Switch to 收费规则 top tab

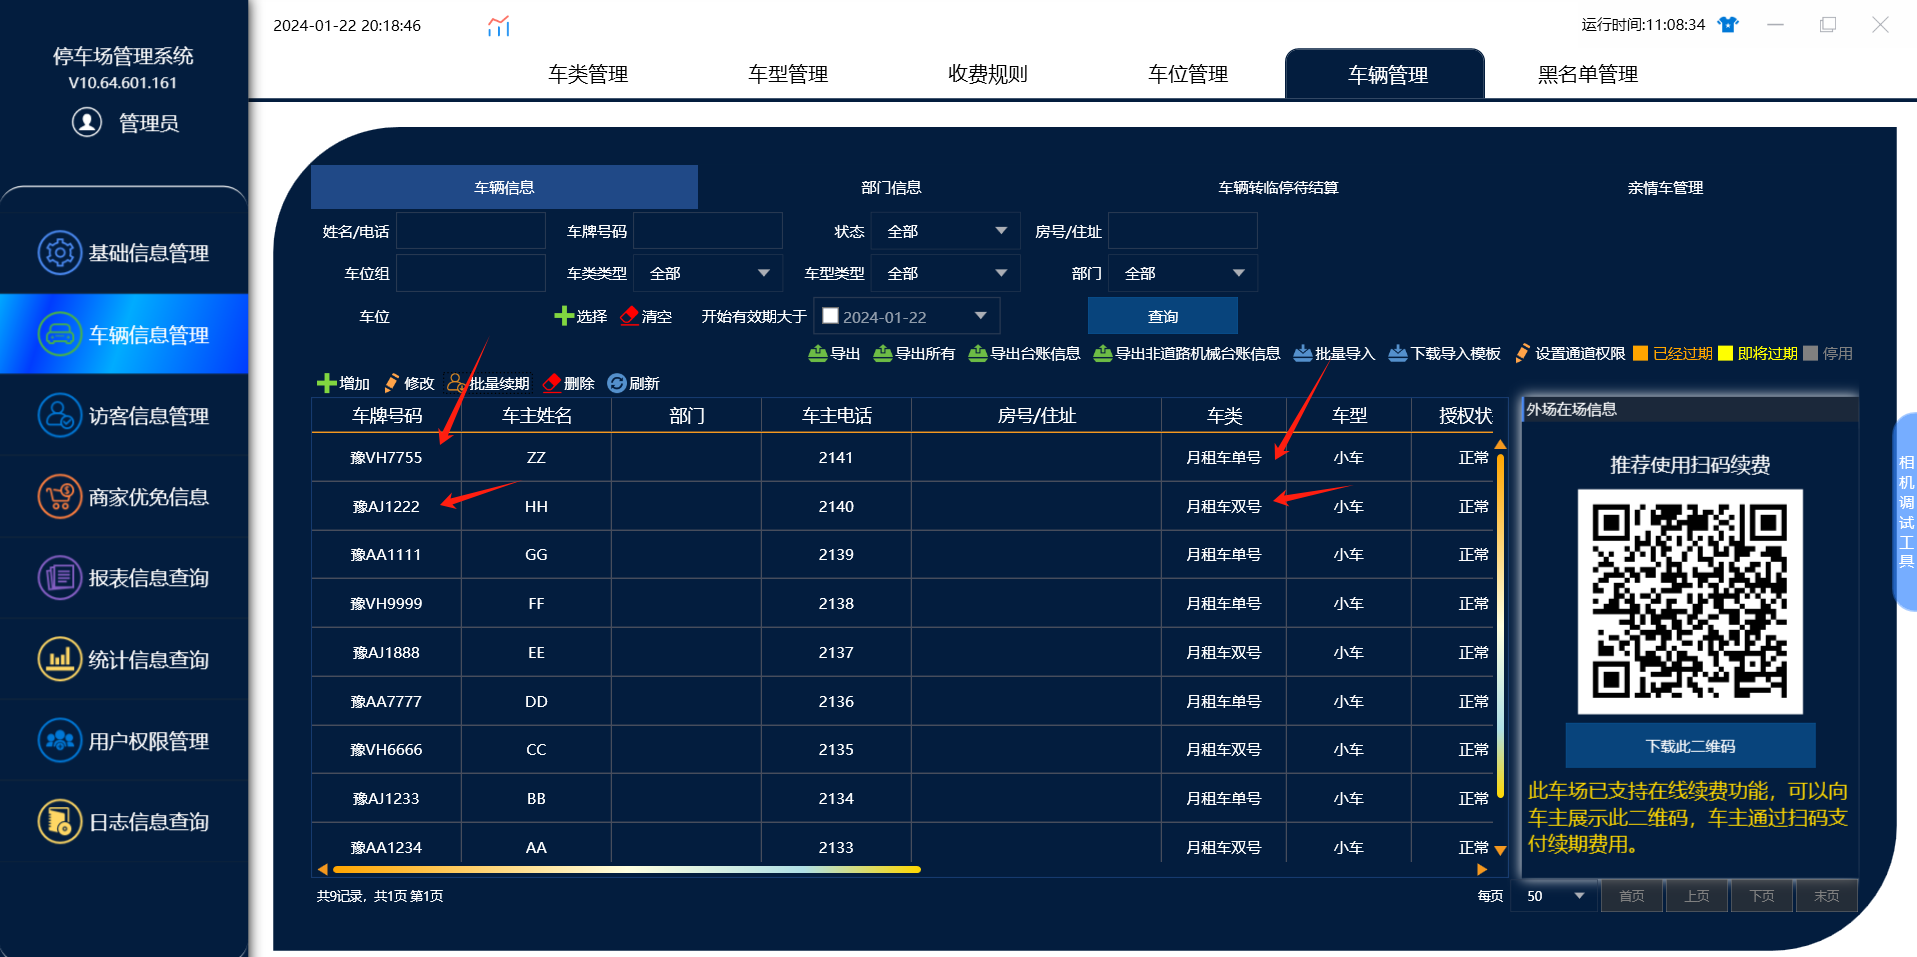pos(988,74)
